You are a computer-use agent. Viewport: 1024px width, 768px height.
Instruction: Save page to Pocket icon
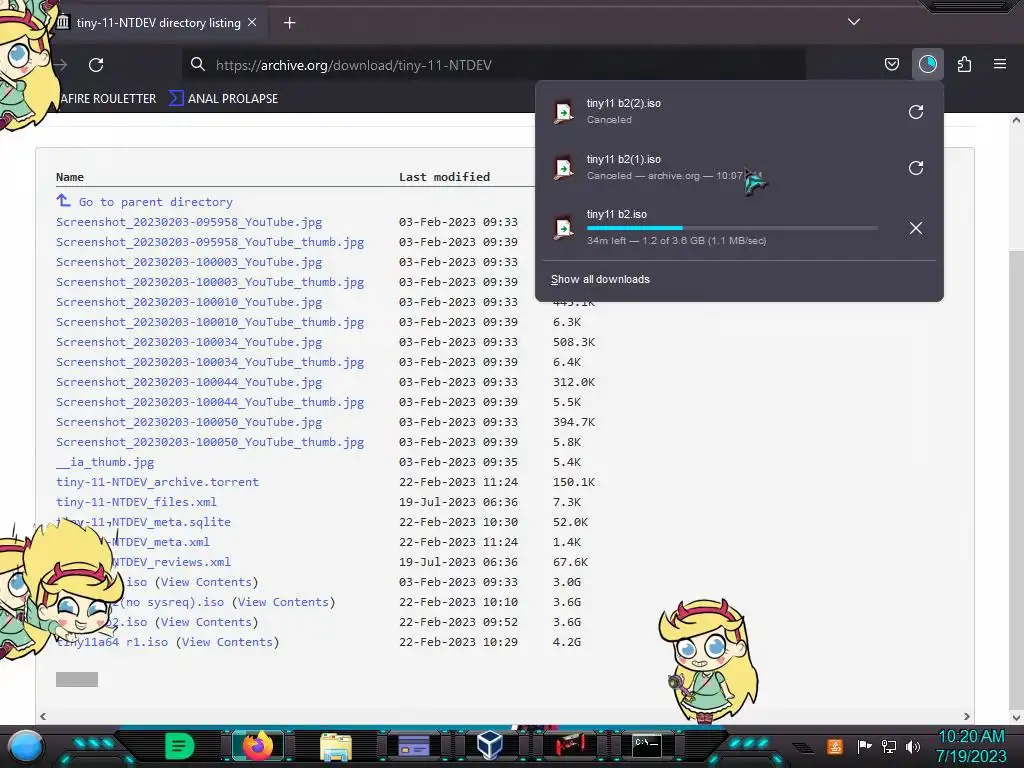tap(891, 64)
